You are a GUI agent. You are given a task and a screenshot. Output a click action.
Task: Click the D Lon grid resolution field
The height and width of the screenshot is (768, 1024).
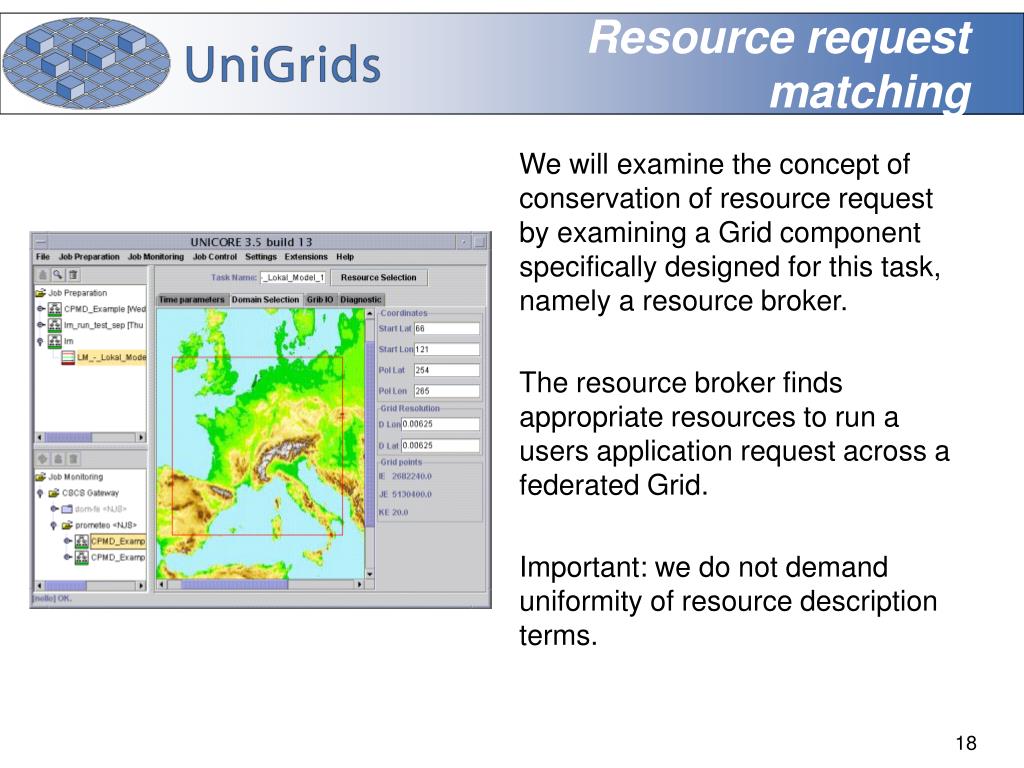pyautogui.click(x=441, y=424)
